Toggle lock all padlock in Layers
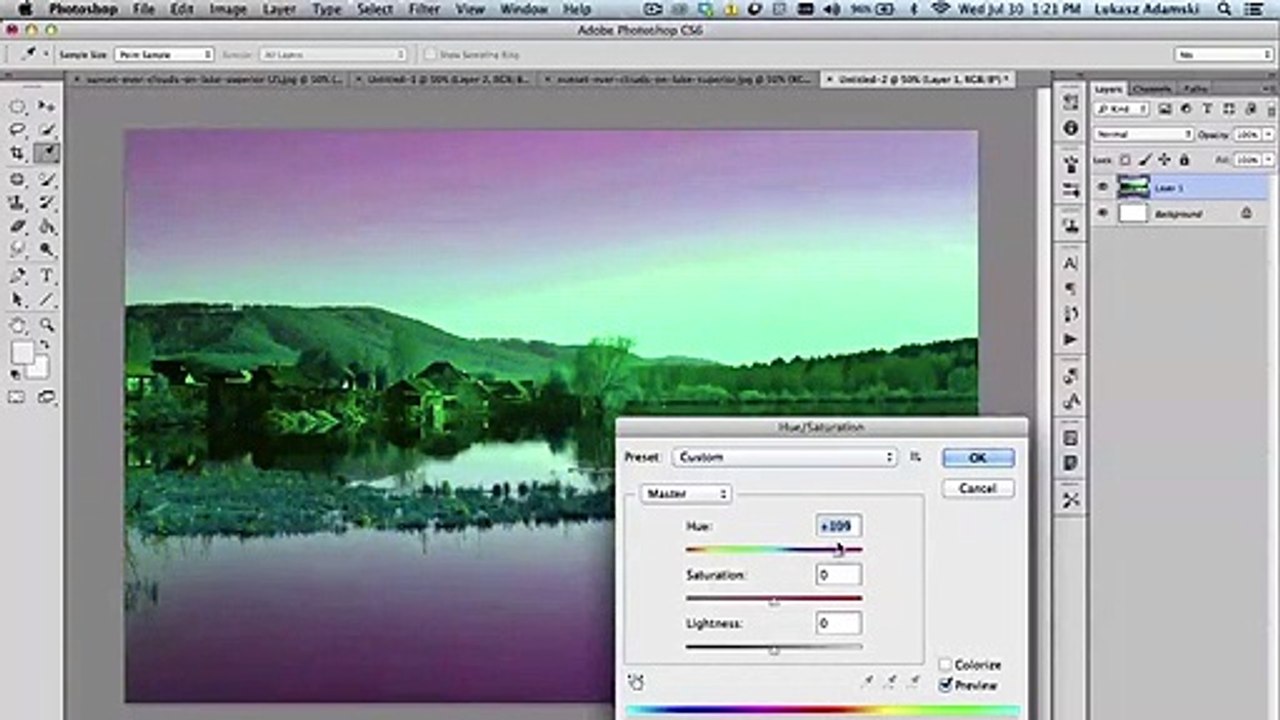1280x720 pixels. point(1184,160)
